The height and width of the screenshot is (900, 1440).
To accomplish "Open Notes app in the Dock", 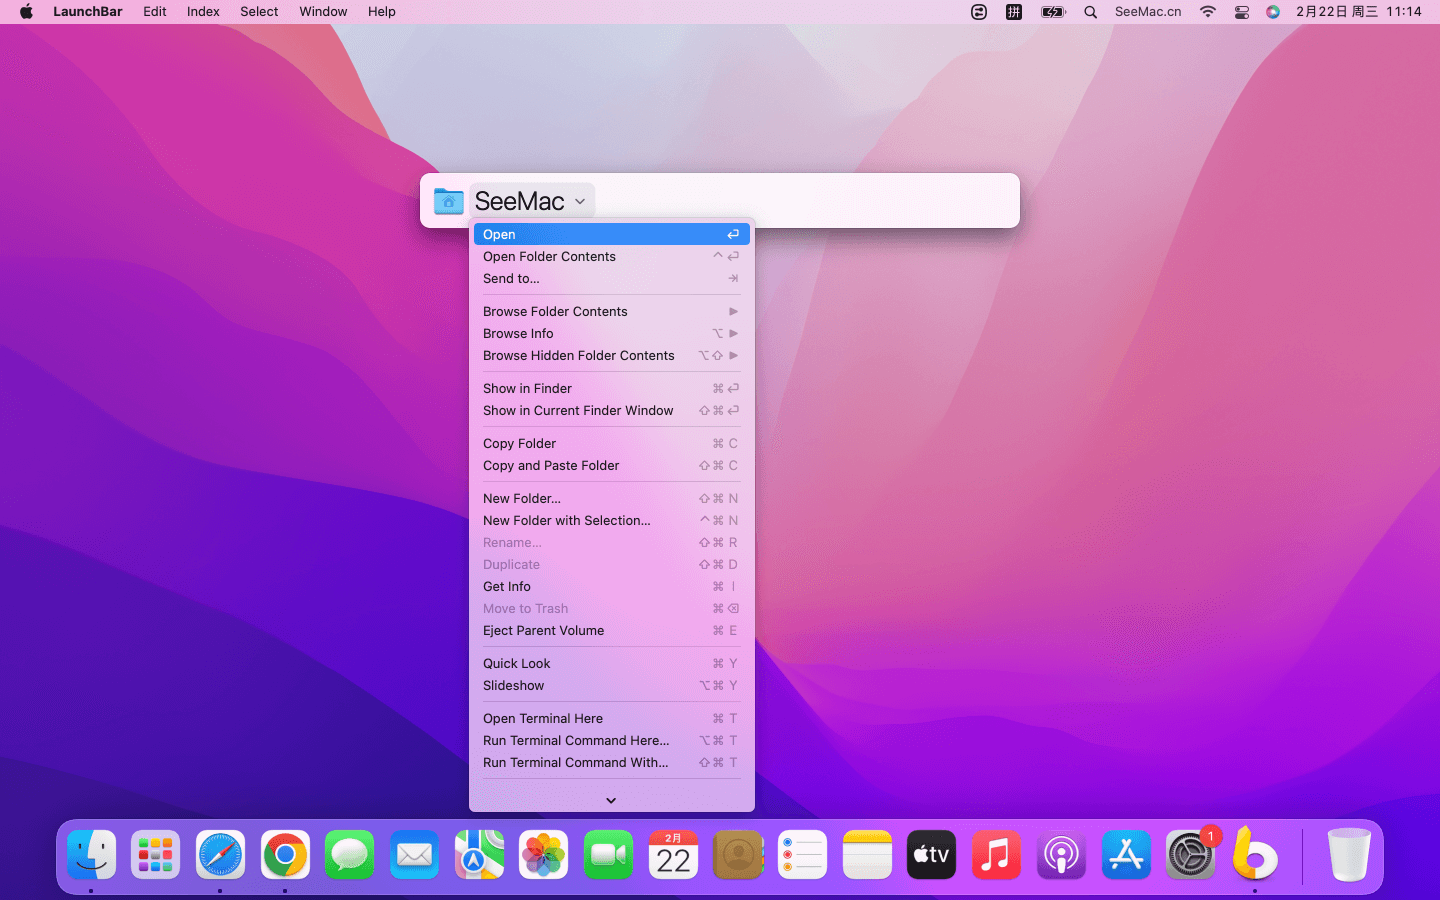I will [x=867, y=855].
